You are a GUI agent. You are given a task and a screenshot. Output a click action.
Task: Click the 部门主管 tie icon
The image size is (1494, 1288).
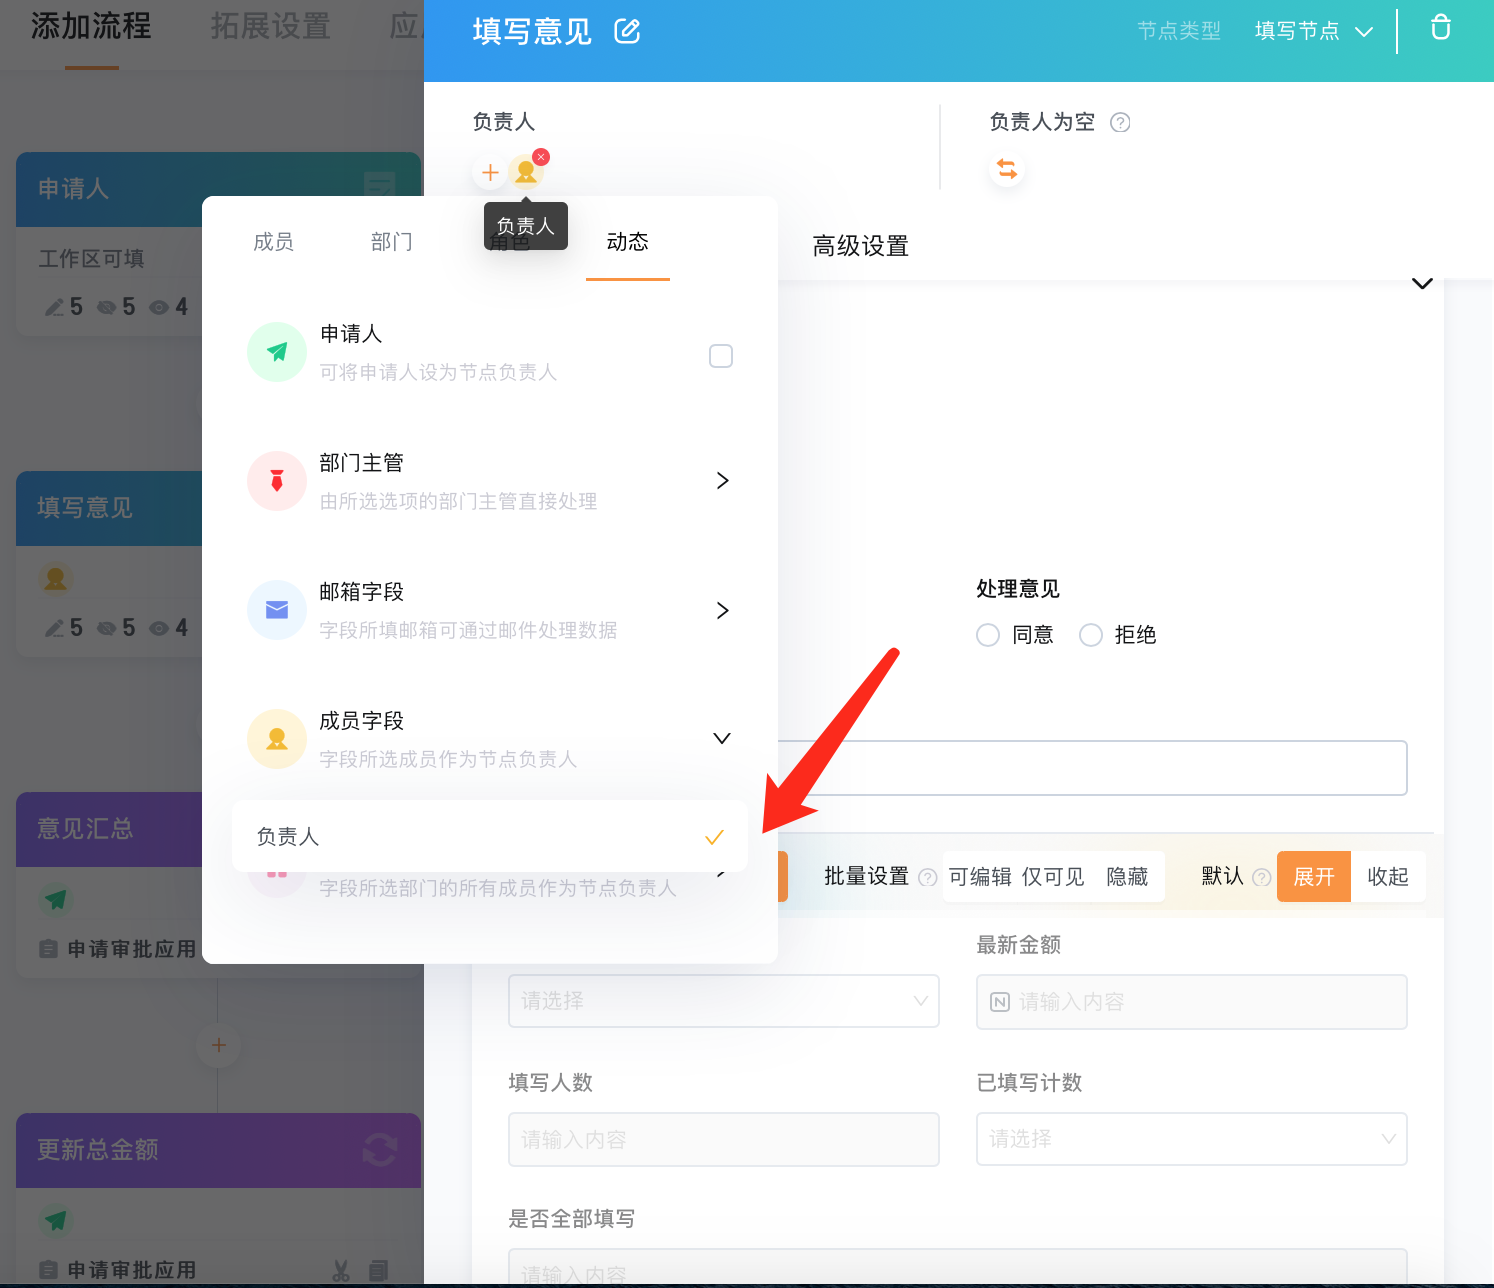point(277,481)
